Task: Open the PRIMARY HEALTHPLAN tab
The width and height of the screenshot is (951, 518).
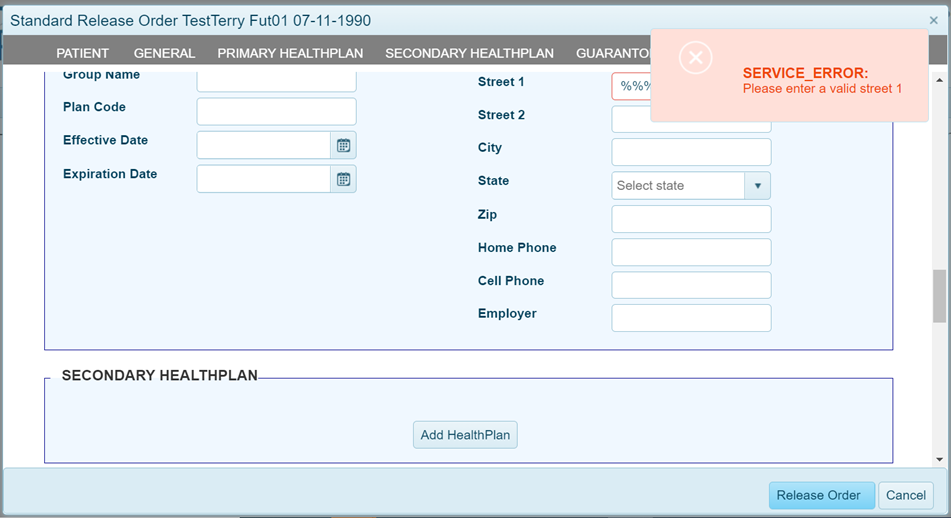Action: pyautogui.click(x=290, y=53)
